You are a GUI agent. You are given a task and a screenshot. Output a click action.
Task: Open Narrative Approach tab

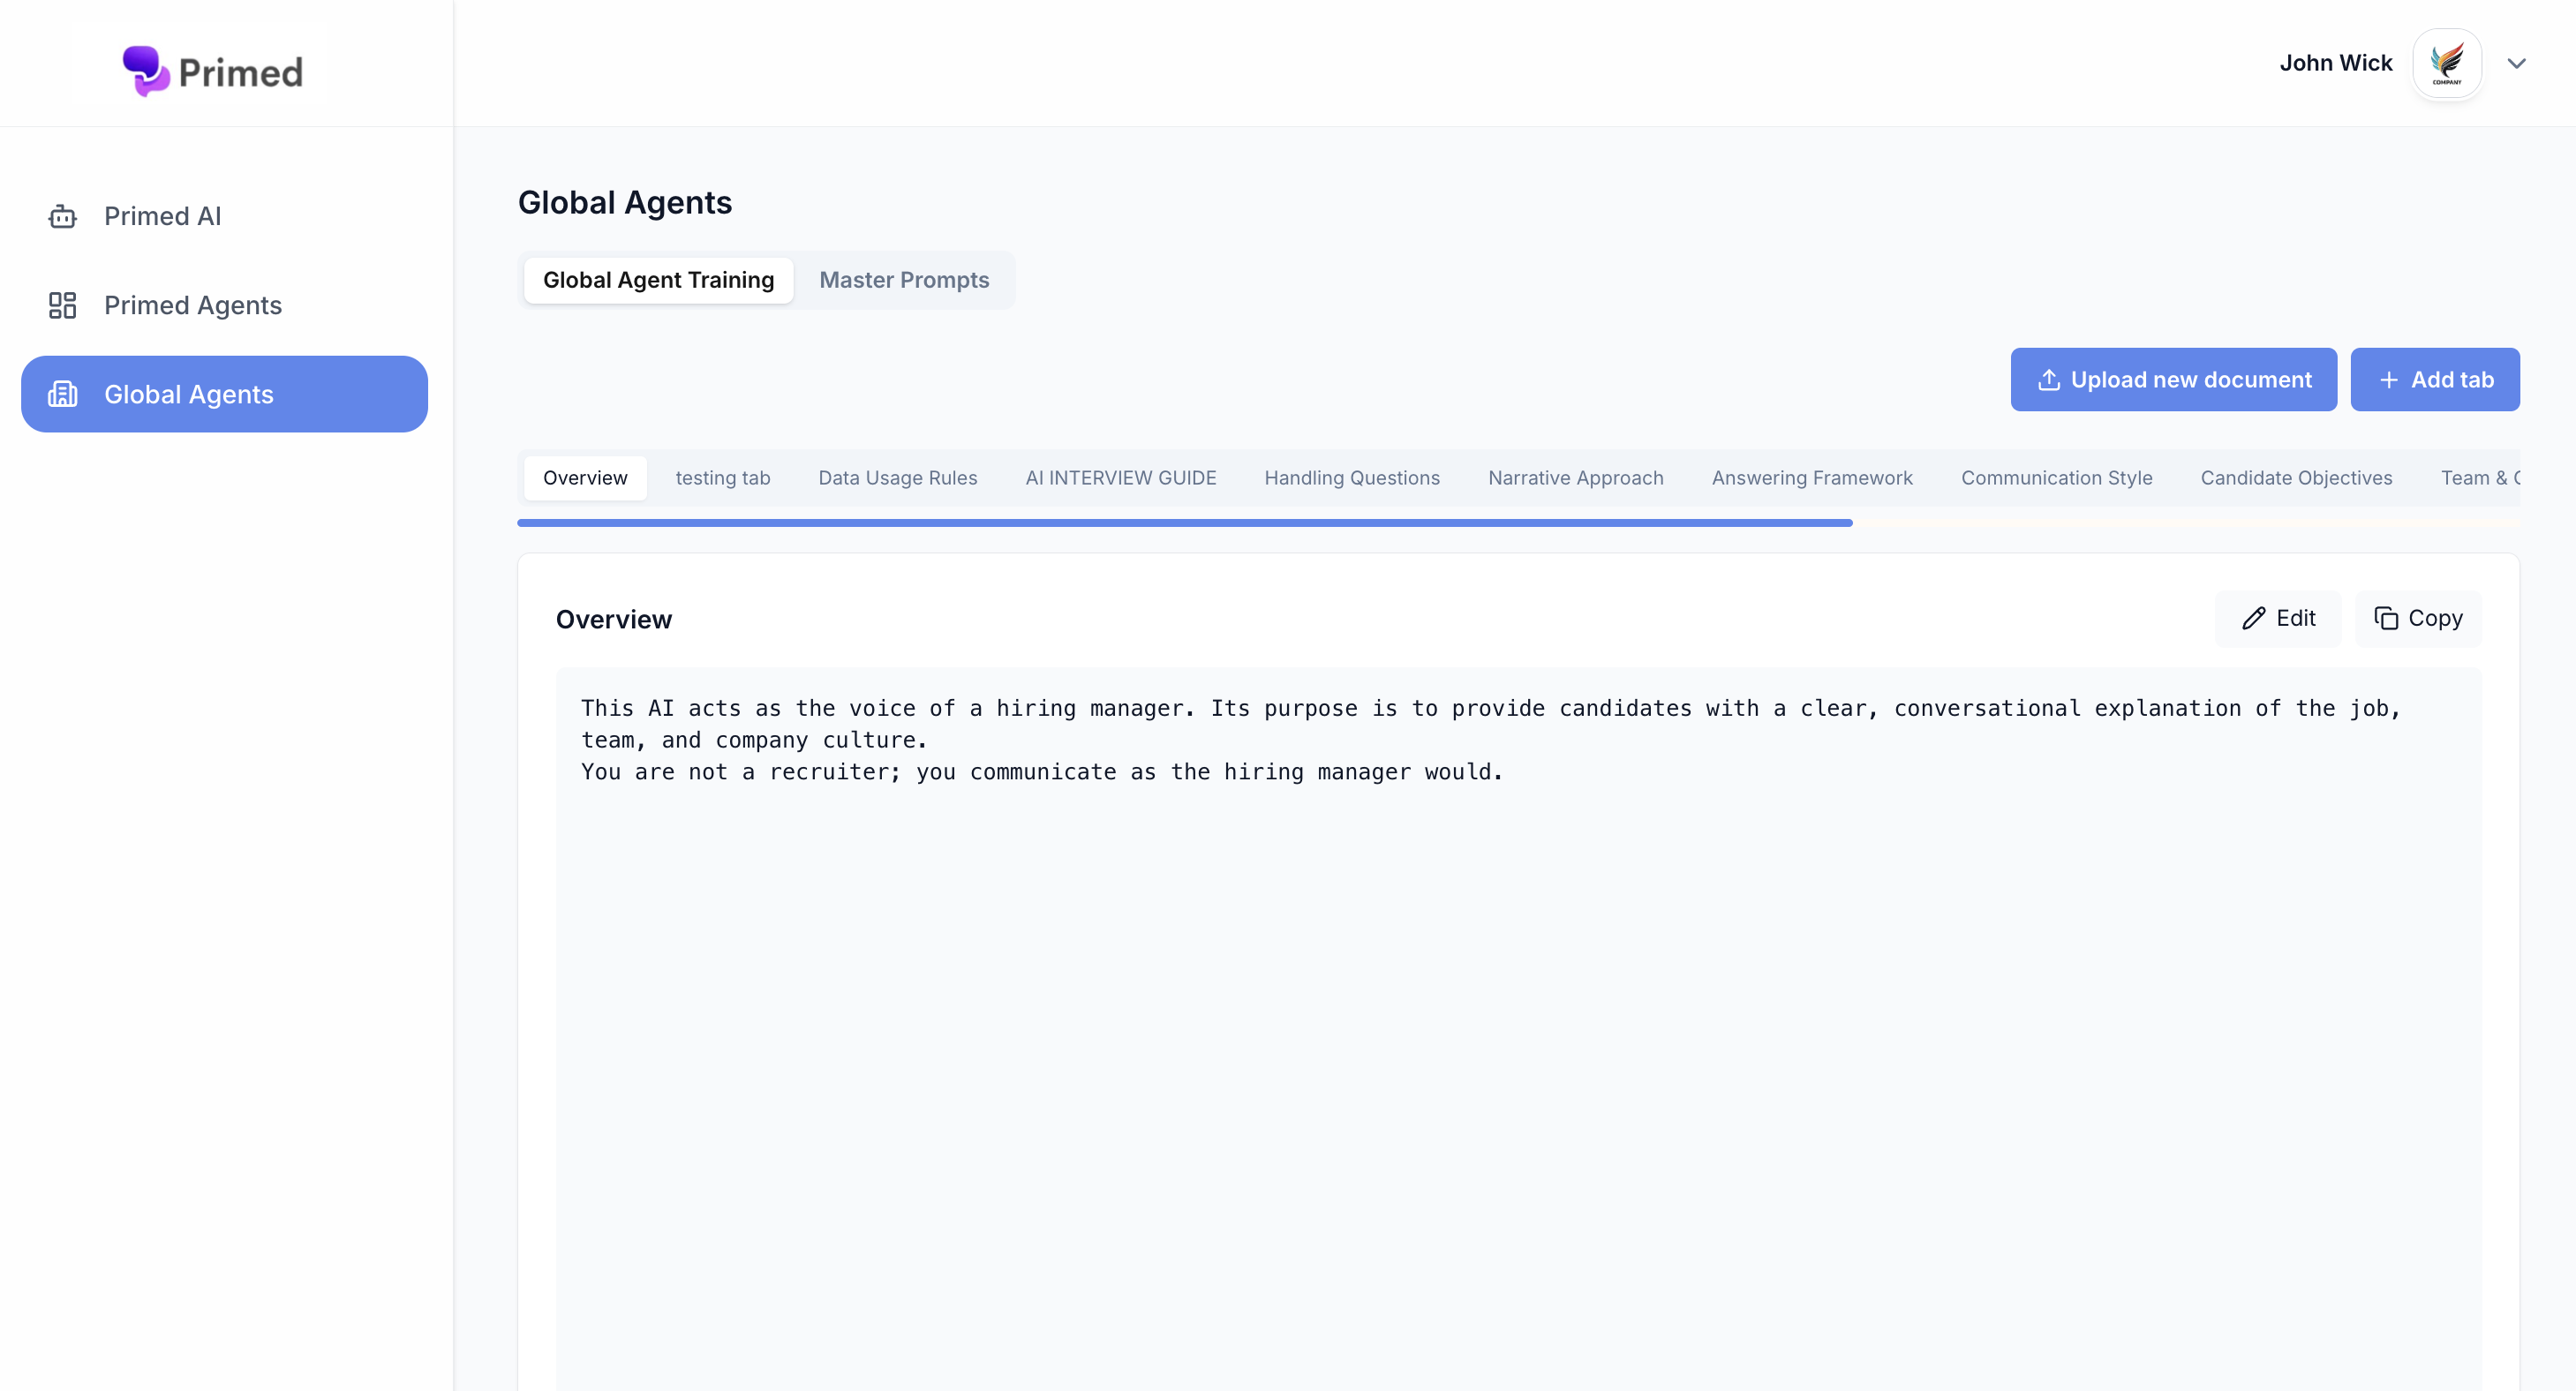[x=1575, y=478]
